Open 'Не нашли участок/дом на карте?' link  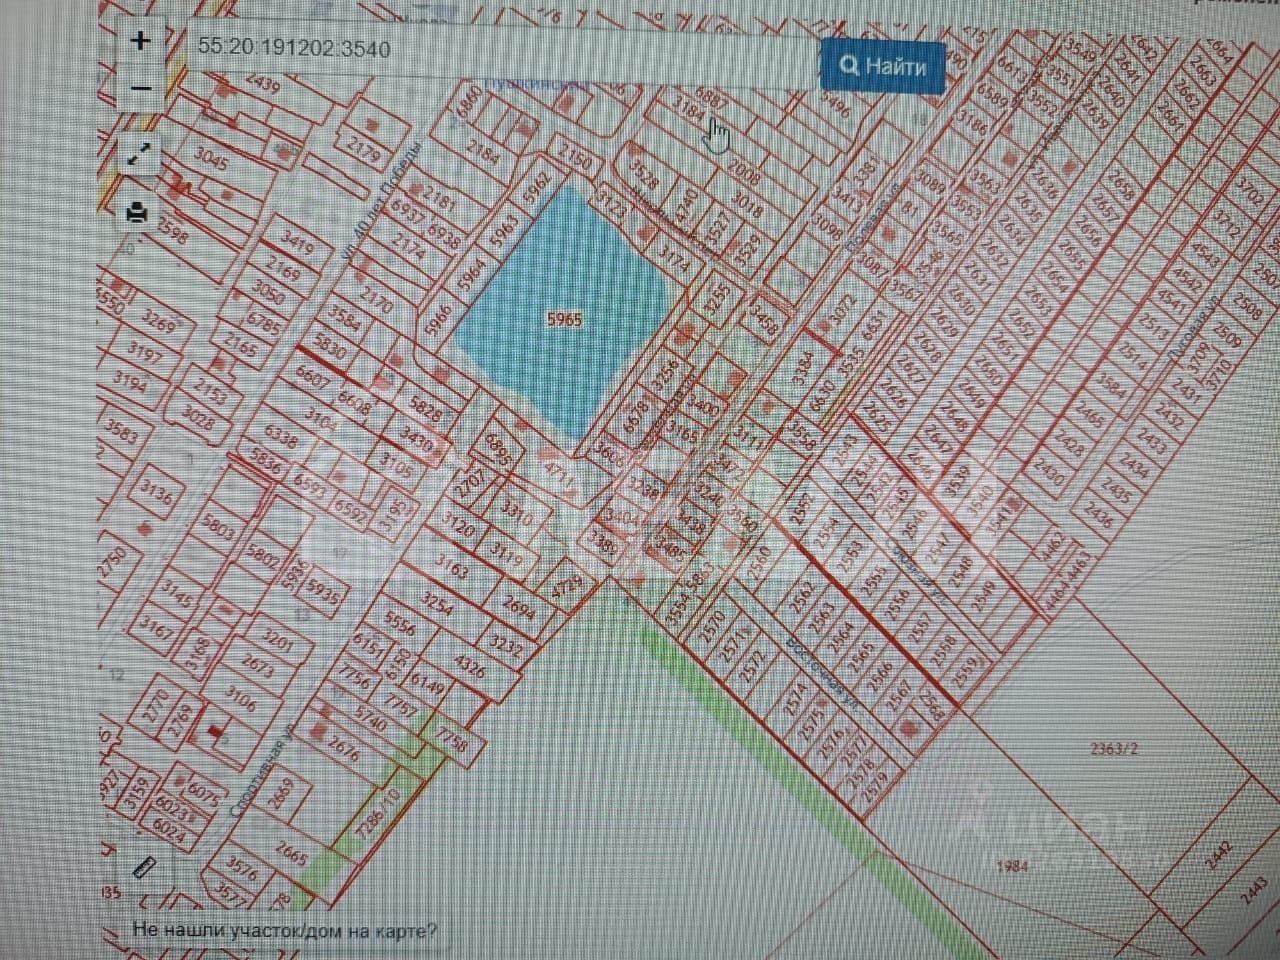click(x=284, y=931)
